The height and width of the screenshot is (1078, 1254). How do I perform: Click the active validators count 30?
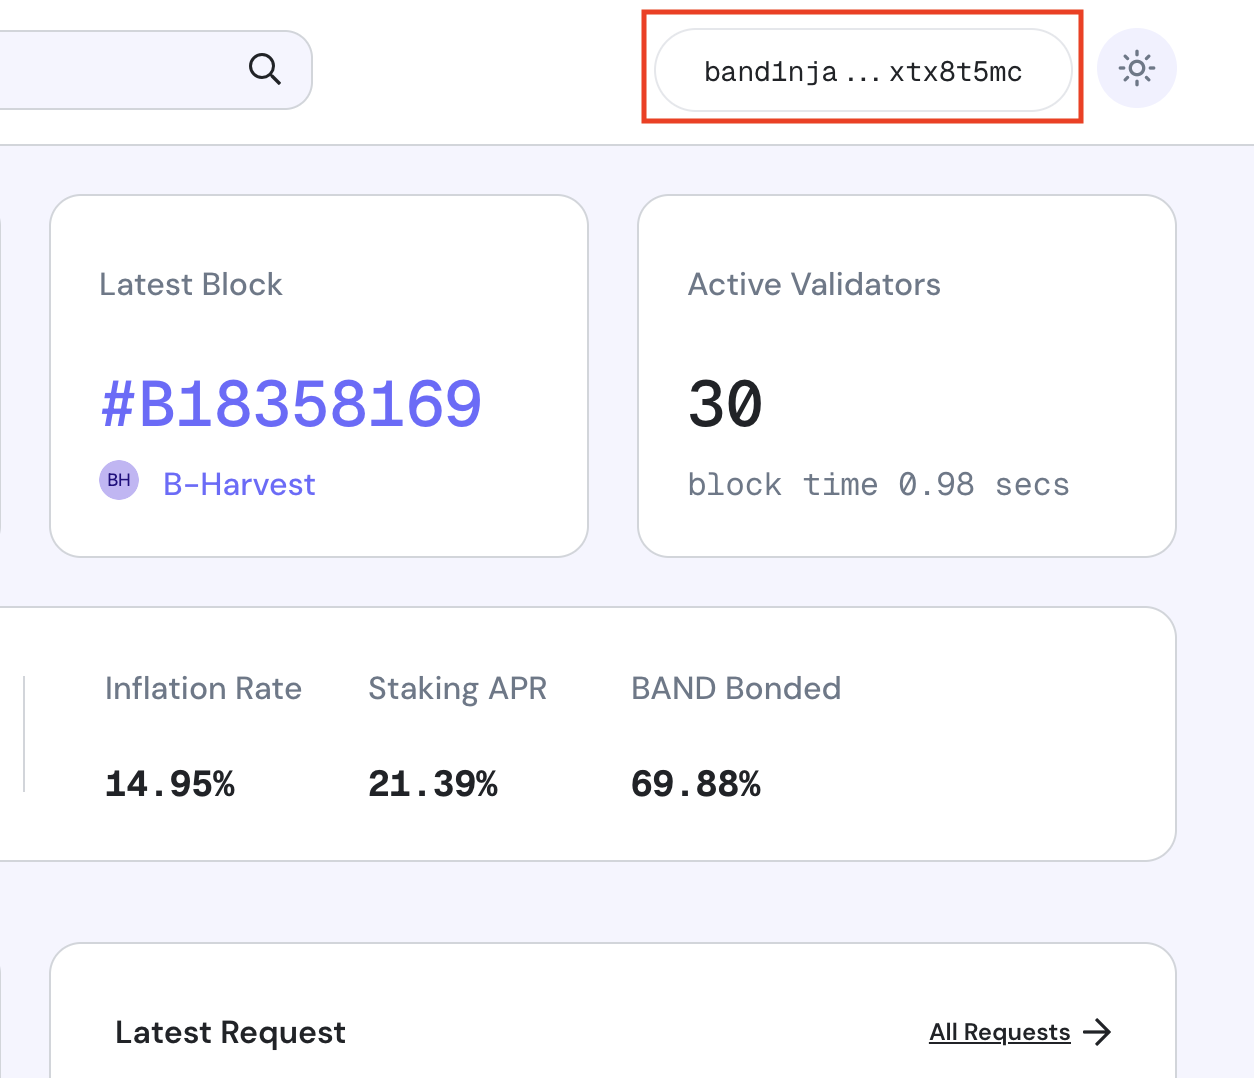[x=725, y=405]
